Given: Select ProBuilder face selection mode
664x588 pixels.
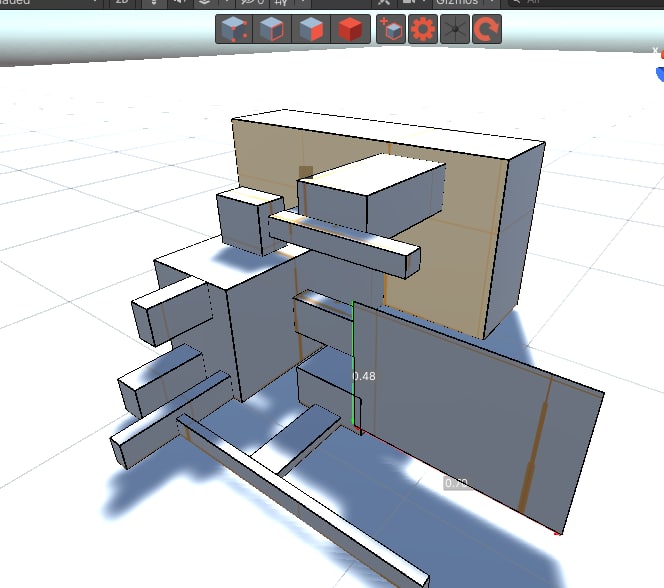Looking at the screenshot, I should (311, 29).
